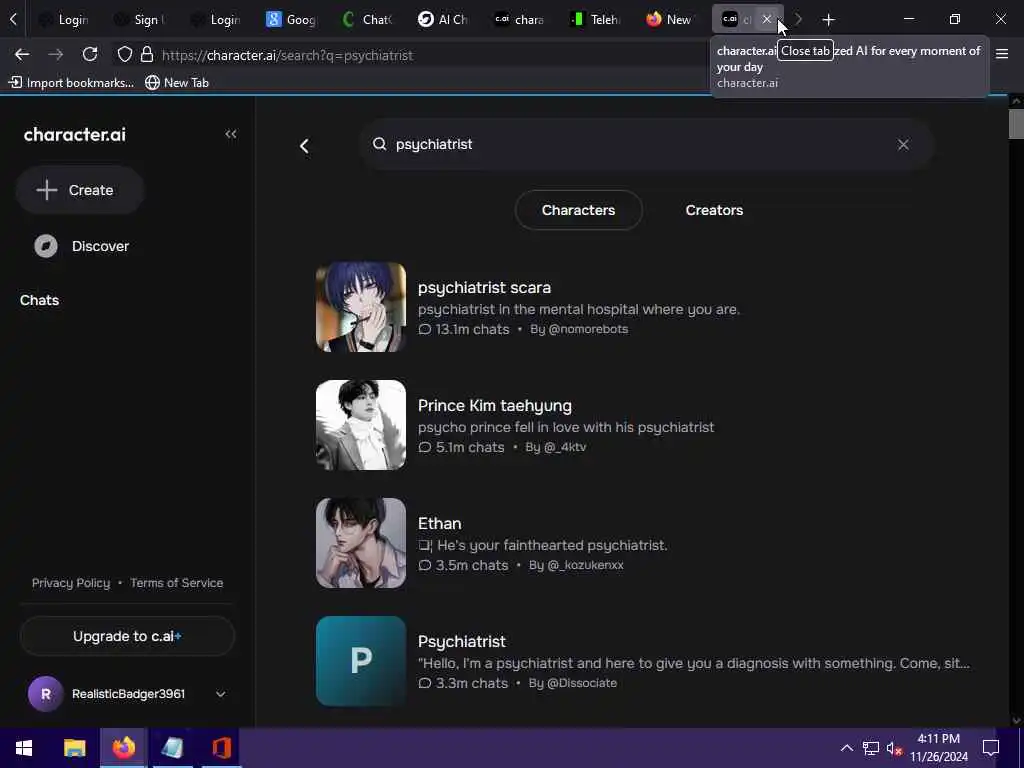Image resolution: width=1024 pixels, height=768 pixels.
Task: Open Microsoft Office from taskbar
Action: tap(221, 748)
